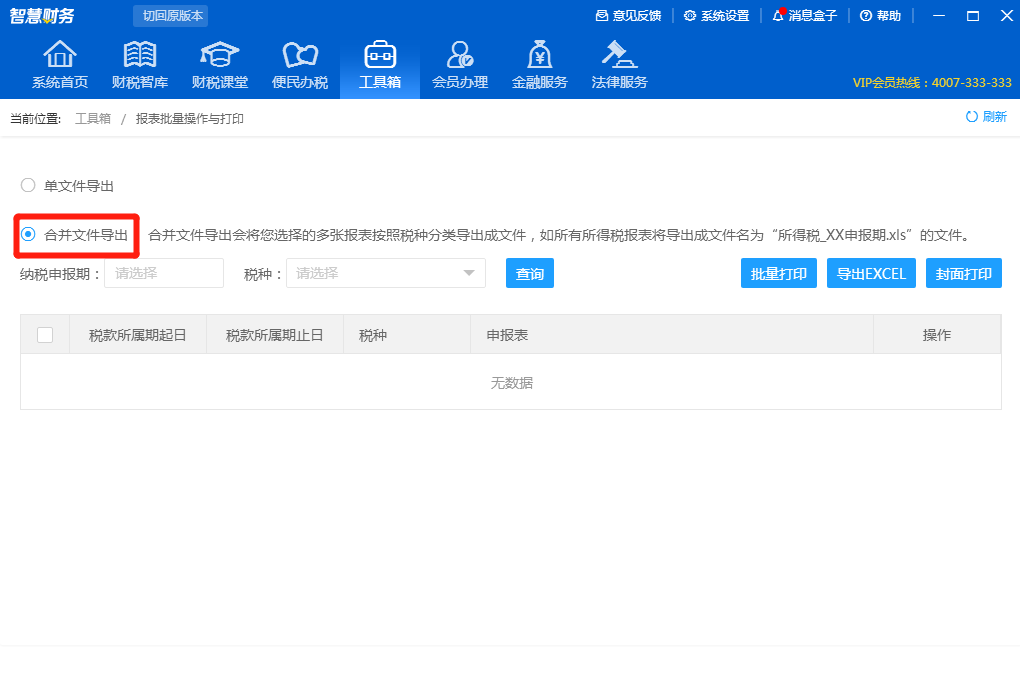Open the 税种 dropdown
1020x679 pixels.
(385, 272)
